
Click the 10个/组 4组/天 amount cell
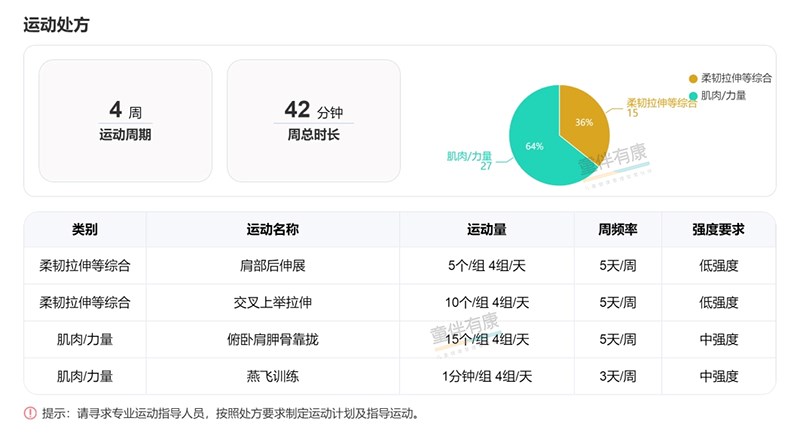(487, 302)
